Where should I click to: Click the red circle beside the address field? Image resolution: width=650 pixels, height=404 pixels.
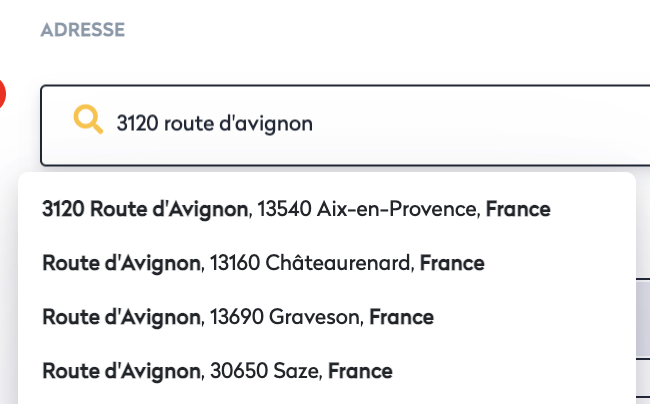(x=2, y=94)
